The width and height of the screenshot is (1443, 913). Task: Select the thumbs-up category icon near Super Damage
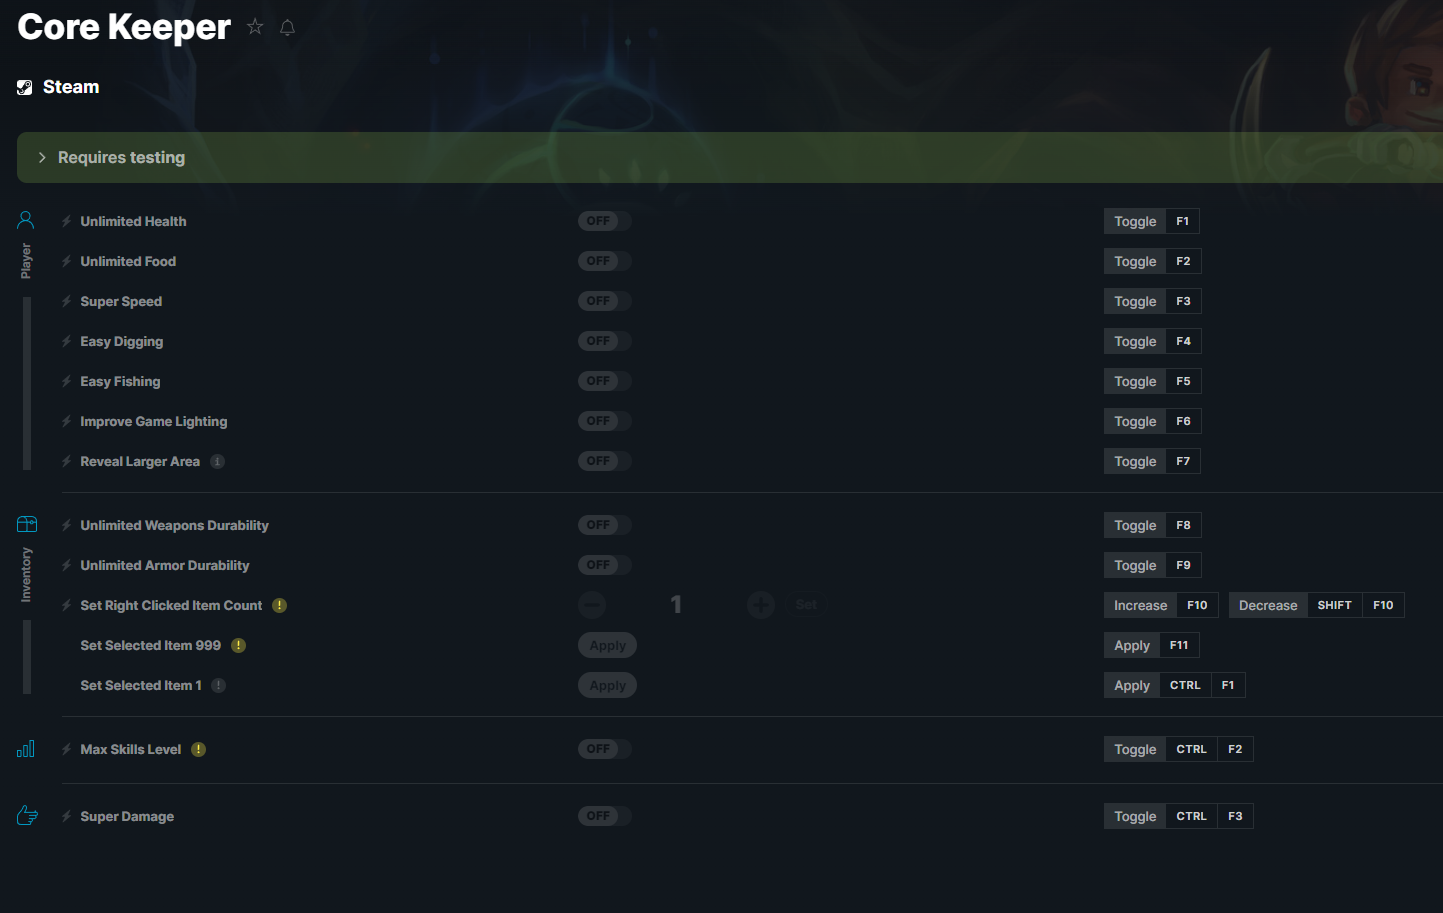(x=27, y=816)
